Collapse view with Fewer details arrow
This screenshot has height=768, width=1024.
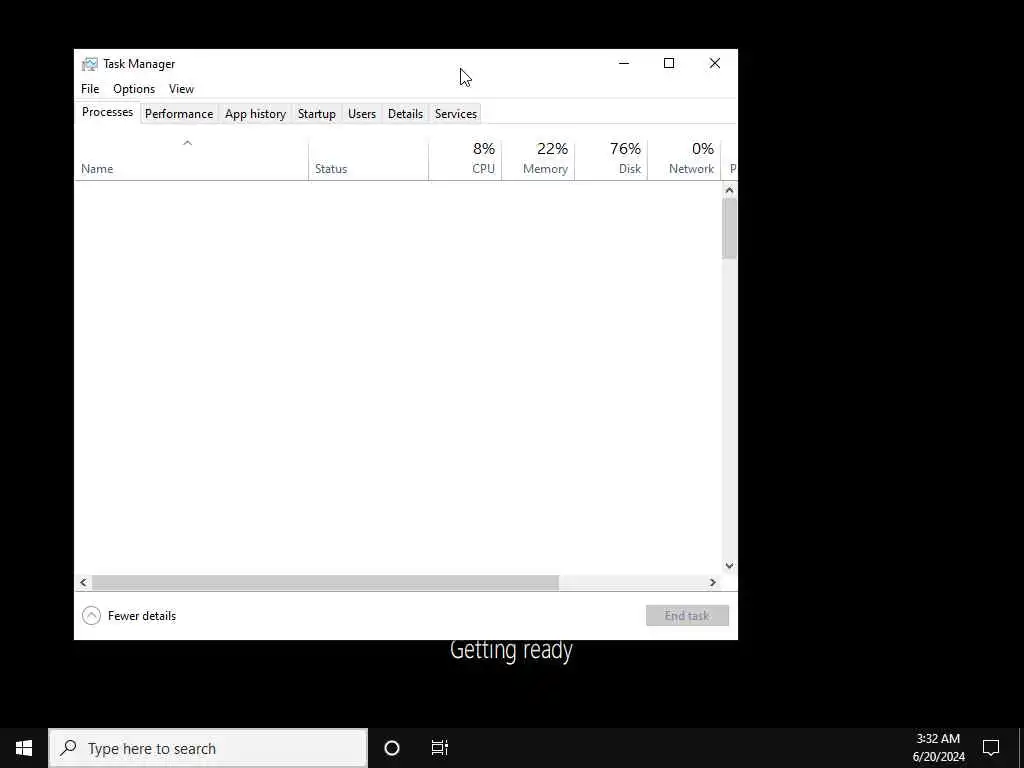[91, 615]
